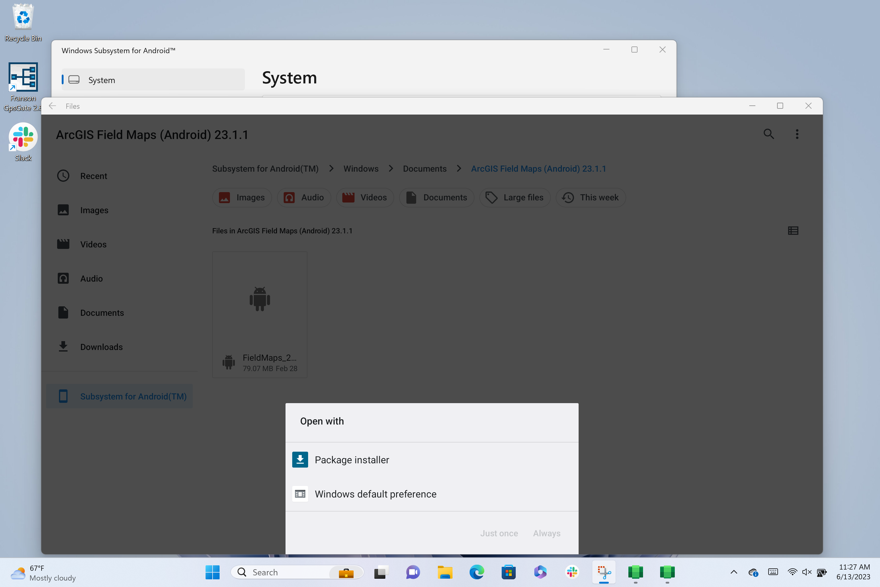880x587 pixels.
Task: Click Just once button
Action: (x=499, y=533)
